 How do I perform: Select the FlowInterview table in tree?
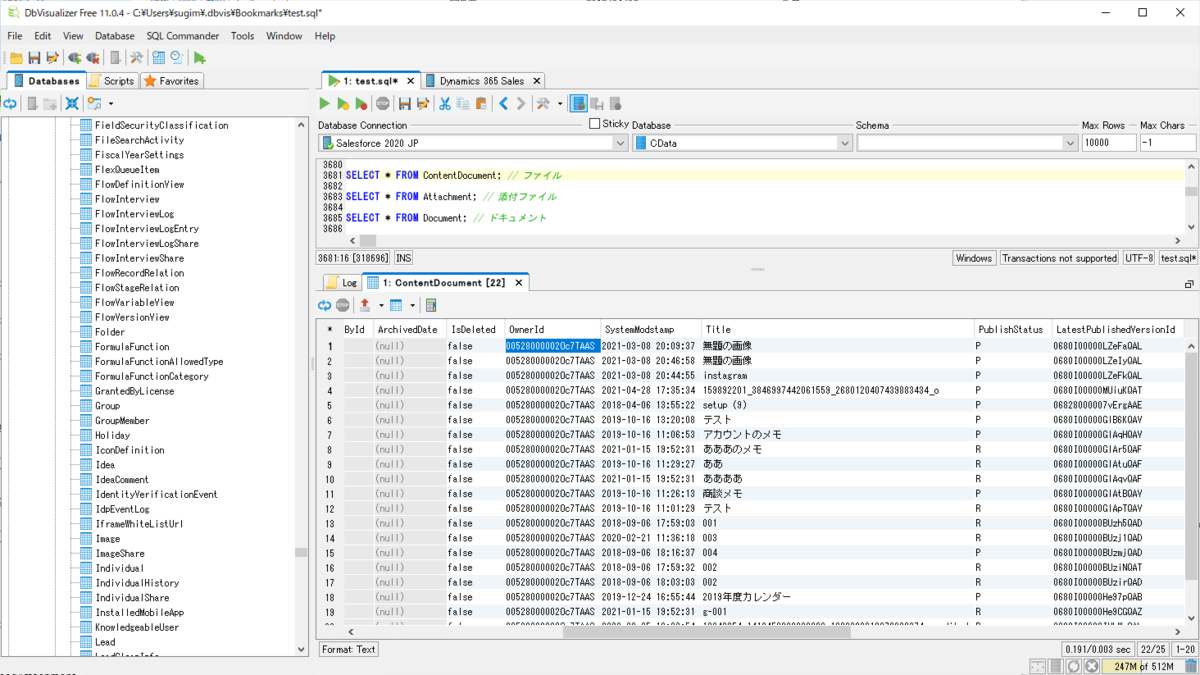point(127,199)
